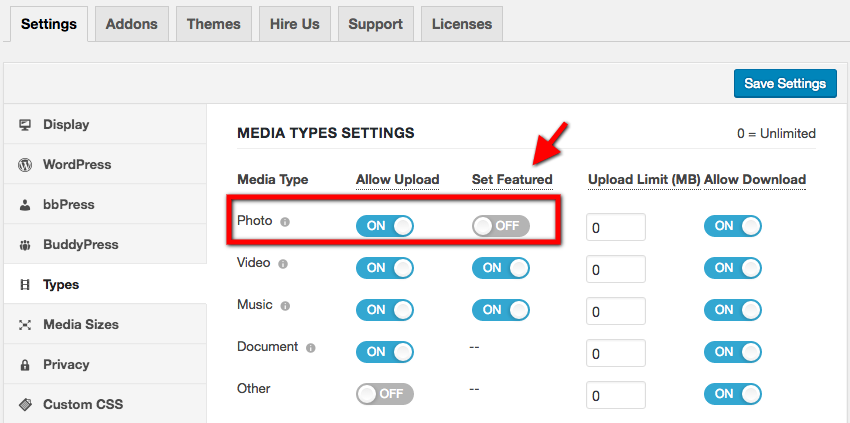The image size is (850, 423).
Task: Click the WordPress logo icon in sidebar
Action: pos(25,165)
